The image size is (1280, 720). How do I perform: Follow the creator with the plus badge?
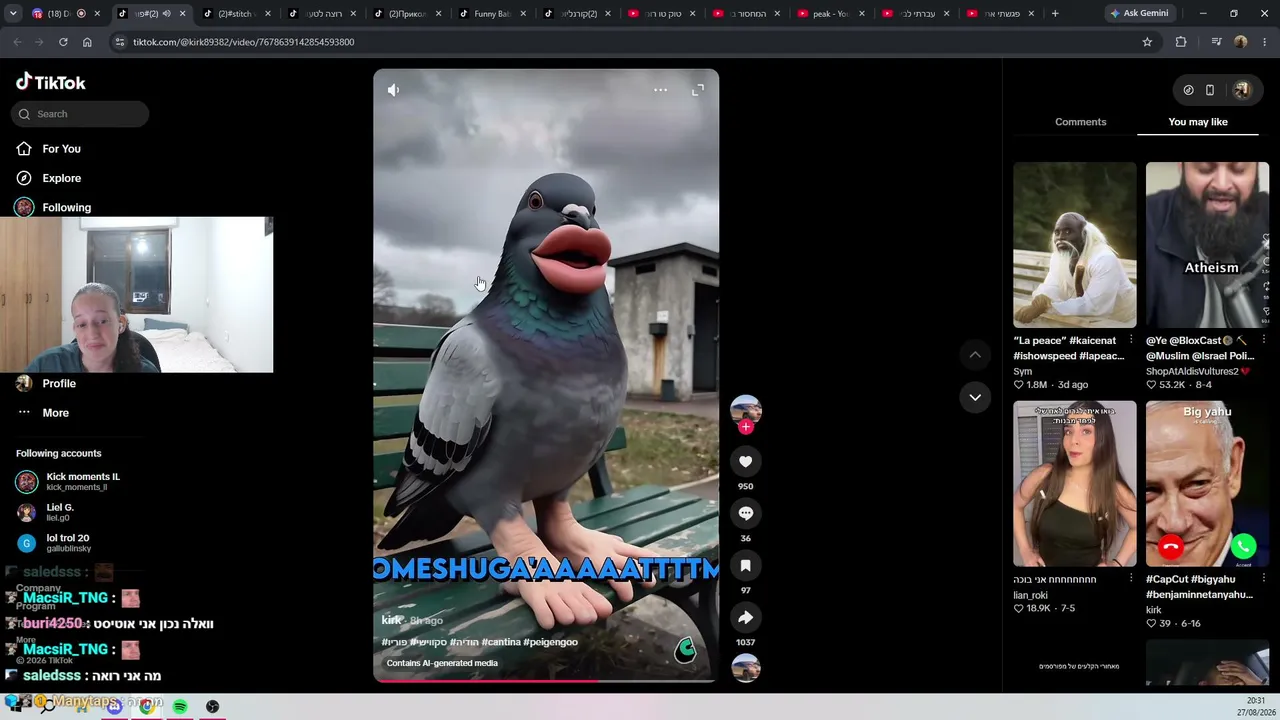(x=745, y=427)
